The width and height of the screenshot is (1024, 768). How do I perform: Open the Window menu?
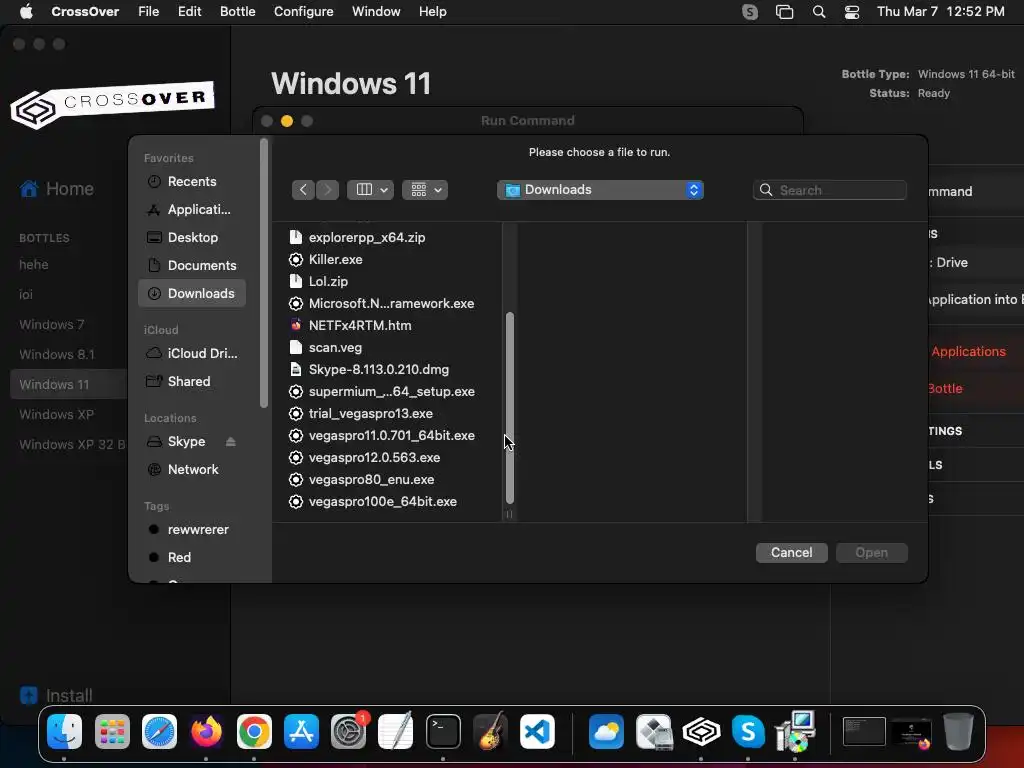pyautogui.click(x=376, y=12)
